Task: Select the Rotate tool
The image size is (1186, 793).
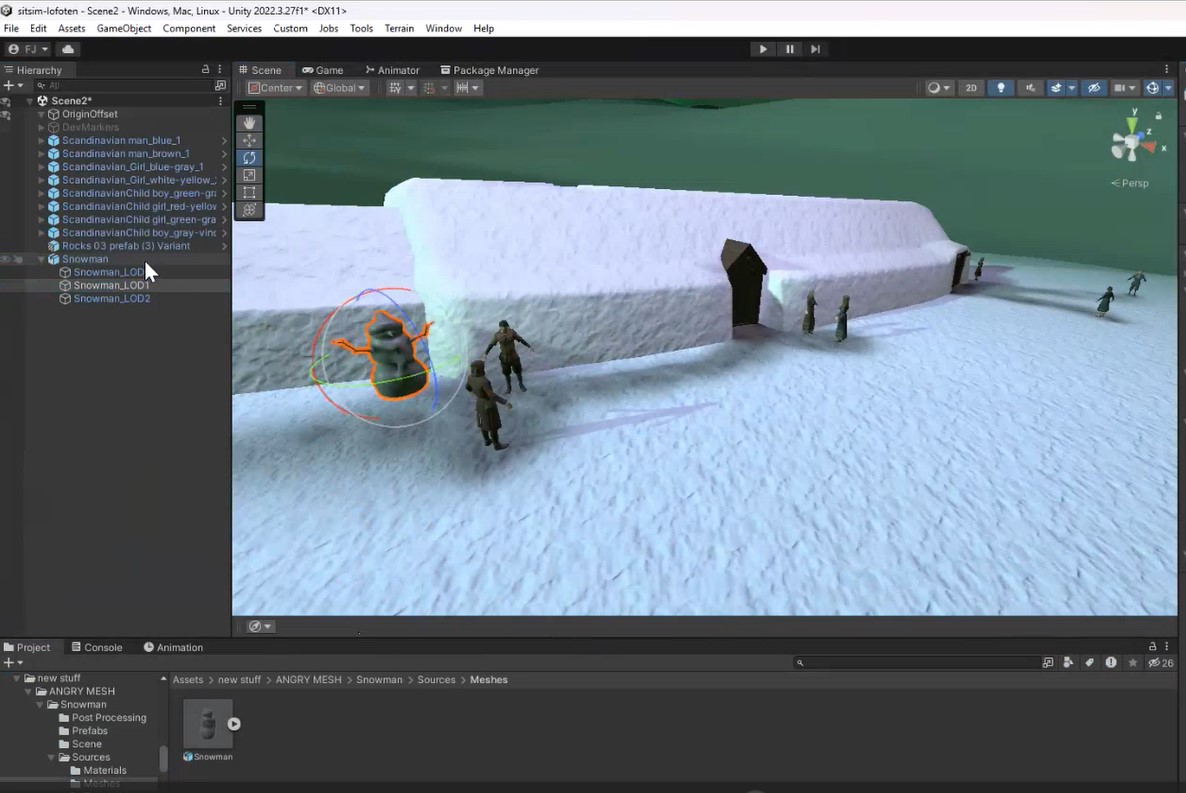Action: click(x=249, y=158)
